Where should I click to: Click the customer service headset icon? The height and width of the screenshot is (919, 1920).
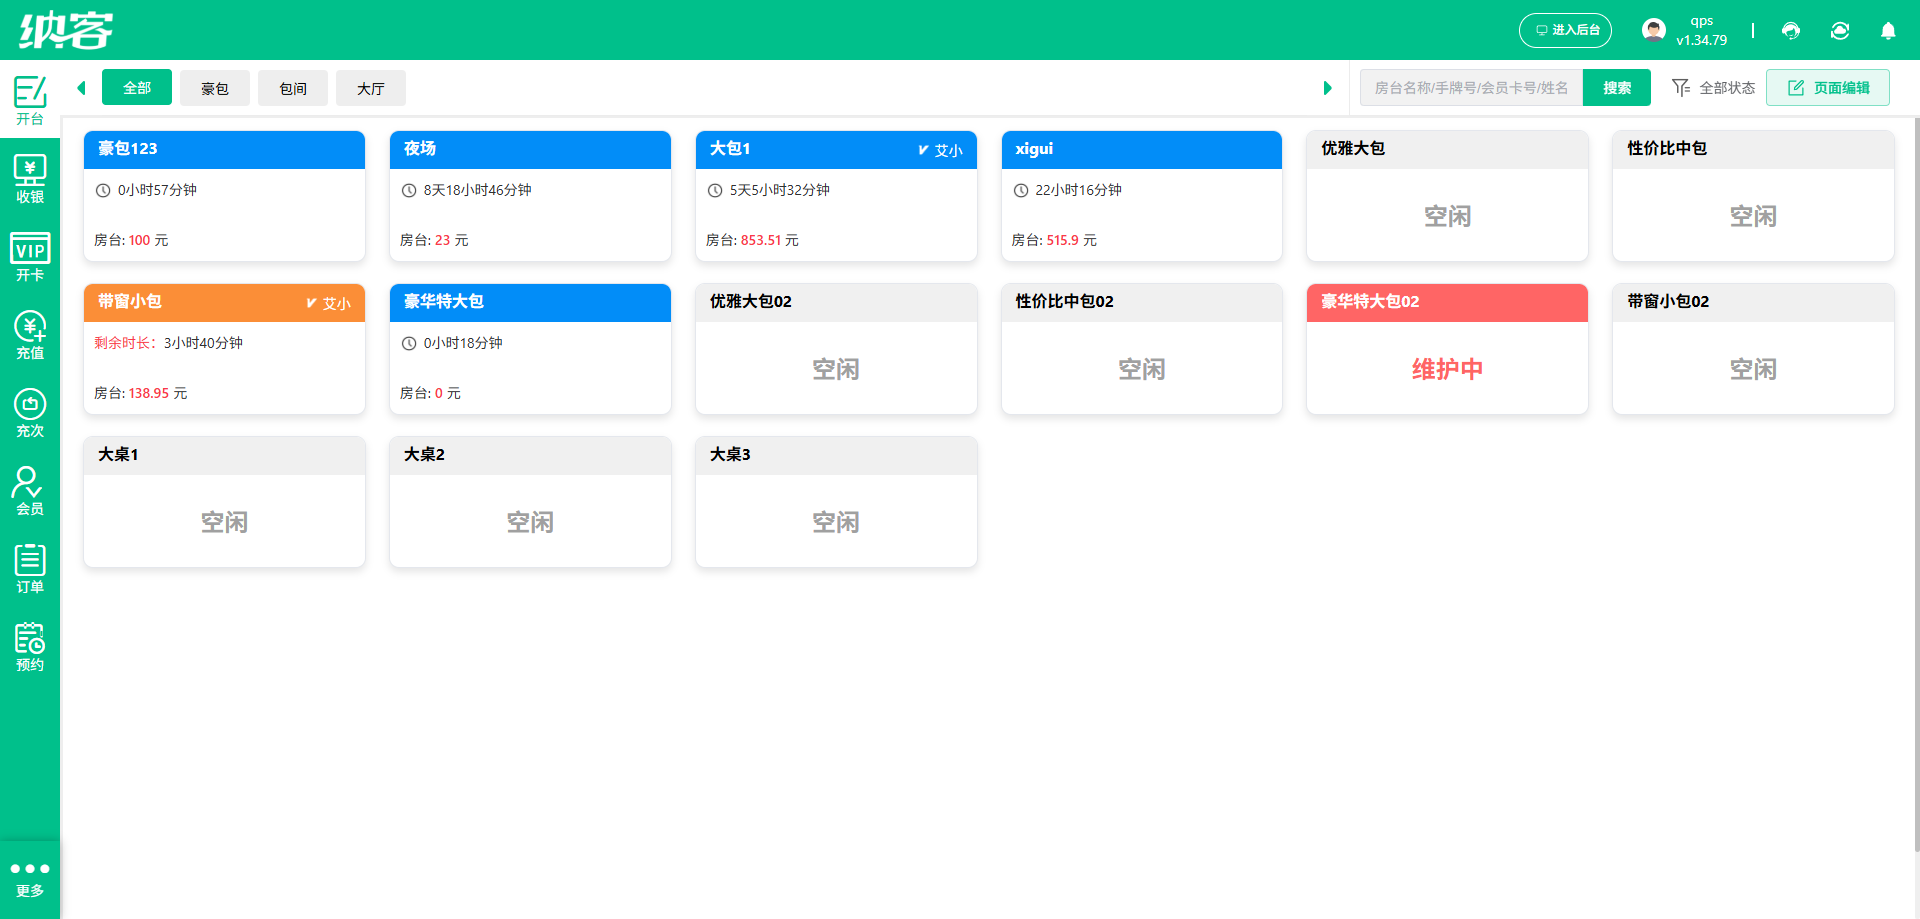point(1791,31)
